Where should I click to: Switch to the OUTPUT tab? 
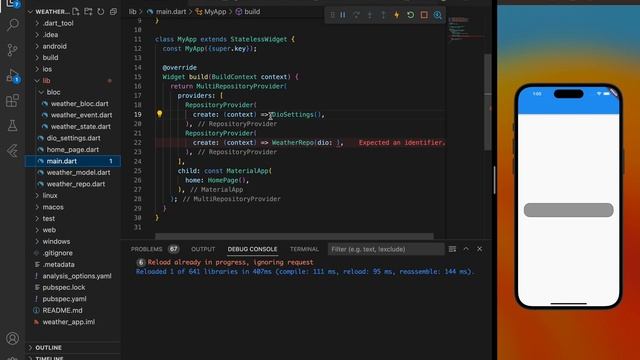point(203,249)
